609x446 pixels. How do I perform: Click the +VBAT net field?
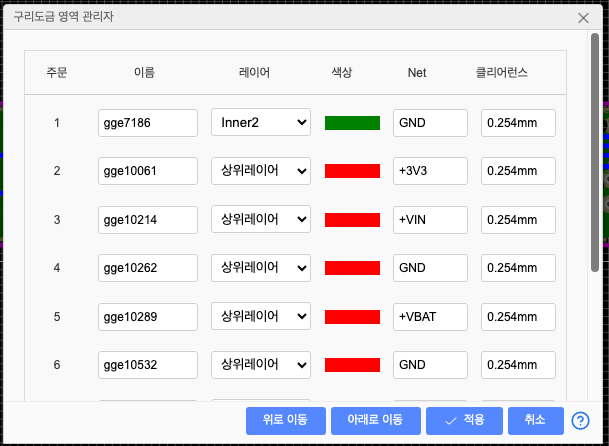point(430,317)
